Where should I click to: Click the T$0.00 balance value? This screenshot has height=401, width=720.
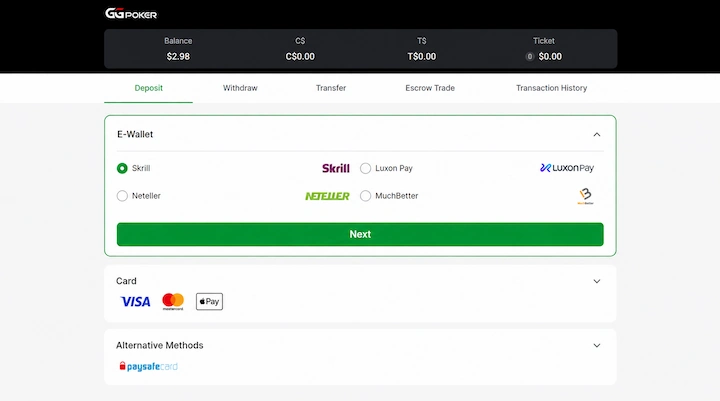(x=422, y=56)
